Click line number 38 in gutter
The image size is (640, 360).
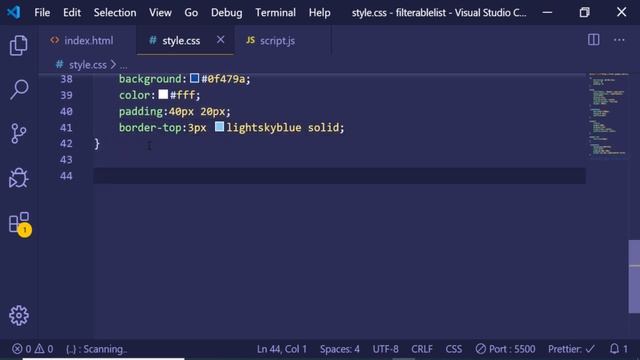pos(66,79)
